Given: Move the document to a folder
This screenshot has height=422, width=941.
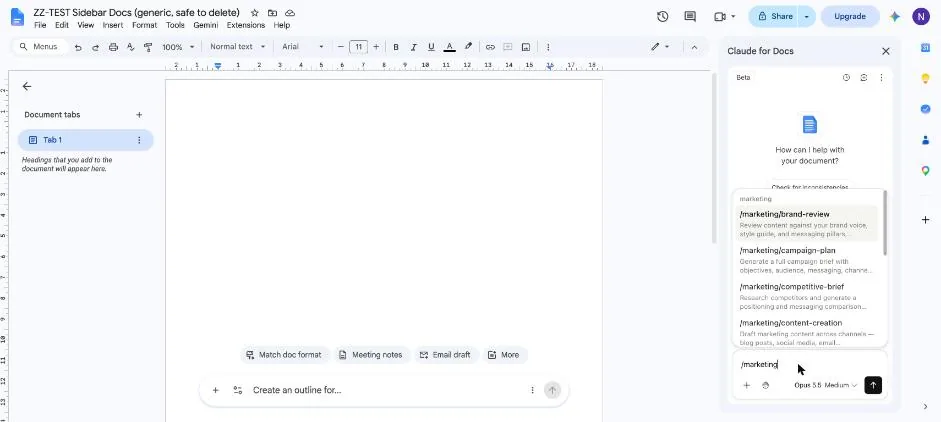Looking at the screenshot, I should (x=272, y=13).
